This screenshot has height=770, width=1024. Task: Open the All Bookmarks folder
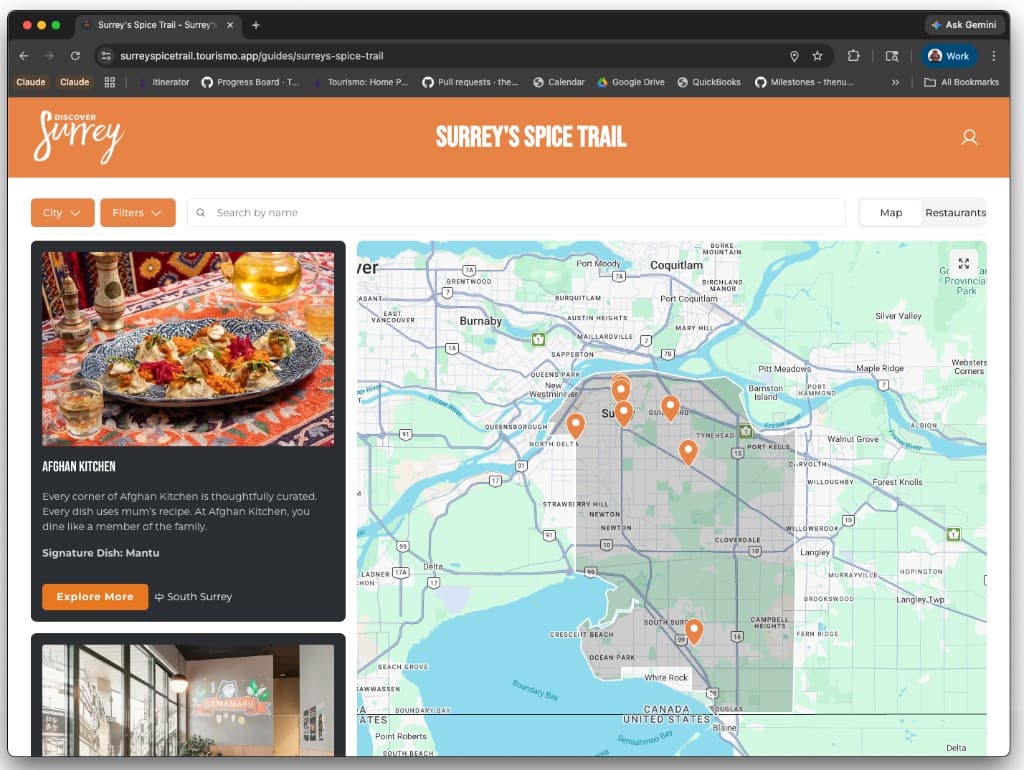click(961, 82)
